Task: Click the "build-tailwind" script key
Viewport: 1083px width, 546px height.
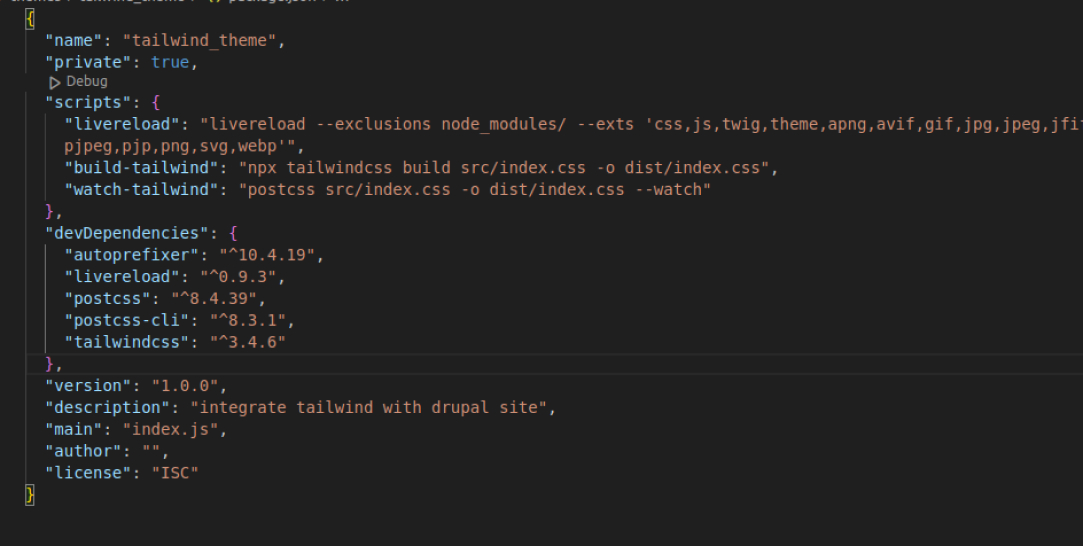Action: point(126,167)
